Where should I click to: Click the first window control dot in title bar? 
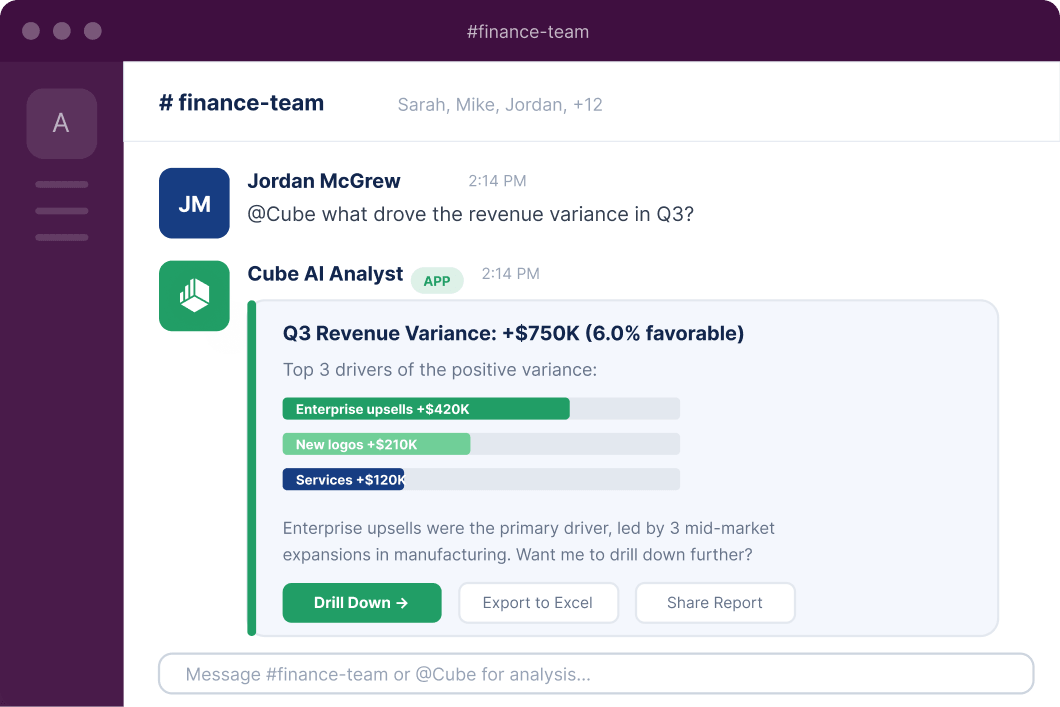pos(31,31)
